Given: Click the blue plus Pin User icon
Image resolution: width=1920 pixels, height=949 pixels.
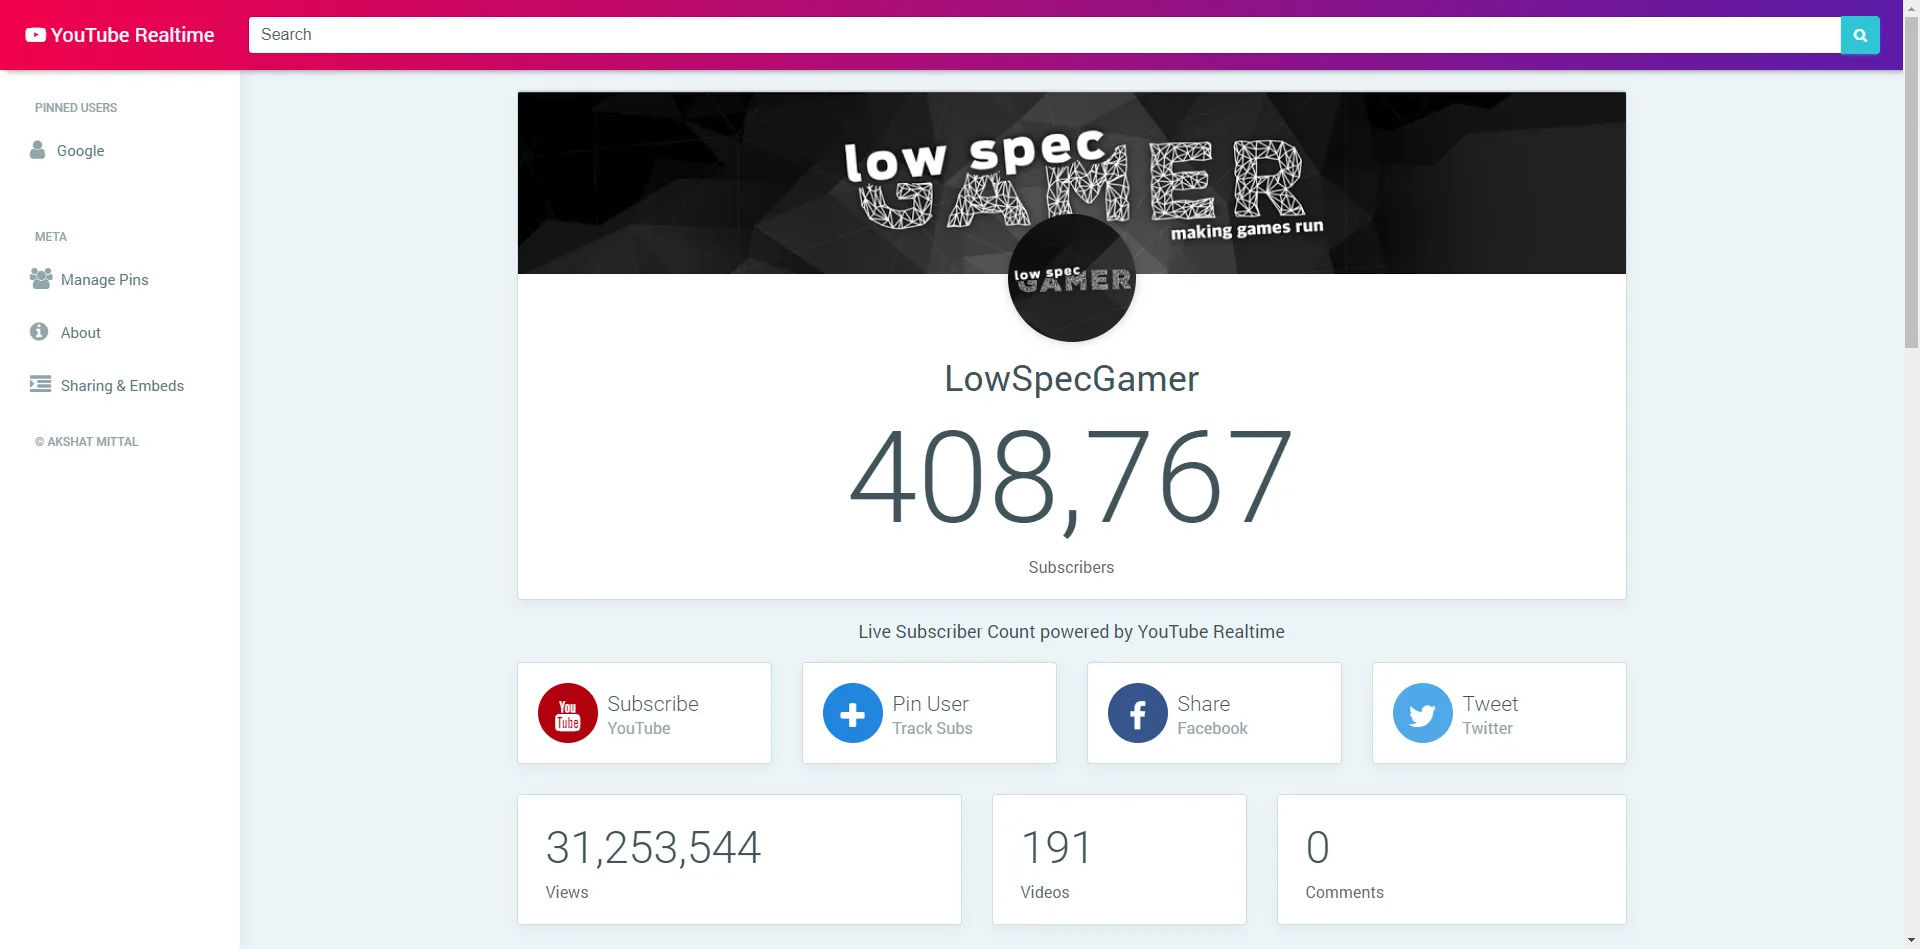Looking at the screenshot, I should 853,713.
